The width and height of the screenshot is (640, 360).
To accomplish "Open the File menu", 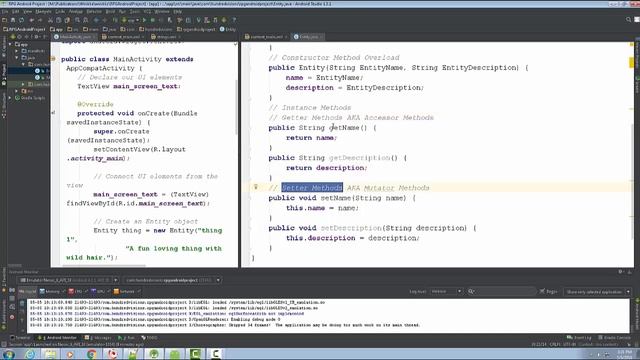I will pyautogui.click(x=4, y=11).
